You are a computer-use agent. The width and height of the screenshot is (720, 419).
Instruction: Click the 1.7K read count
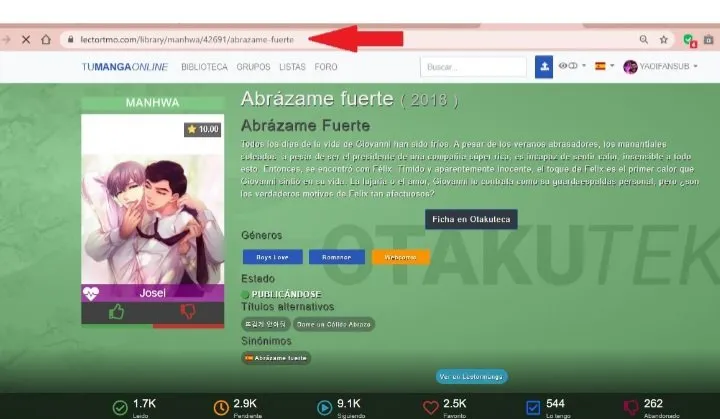[x=144, y=404]
